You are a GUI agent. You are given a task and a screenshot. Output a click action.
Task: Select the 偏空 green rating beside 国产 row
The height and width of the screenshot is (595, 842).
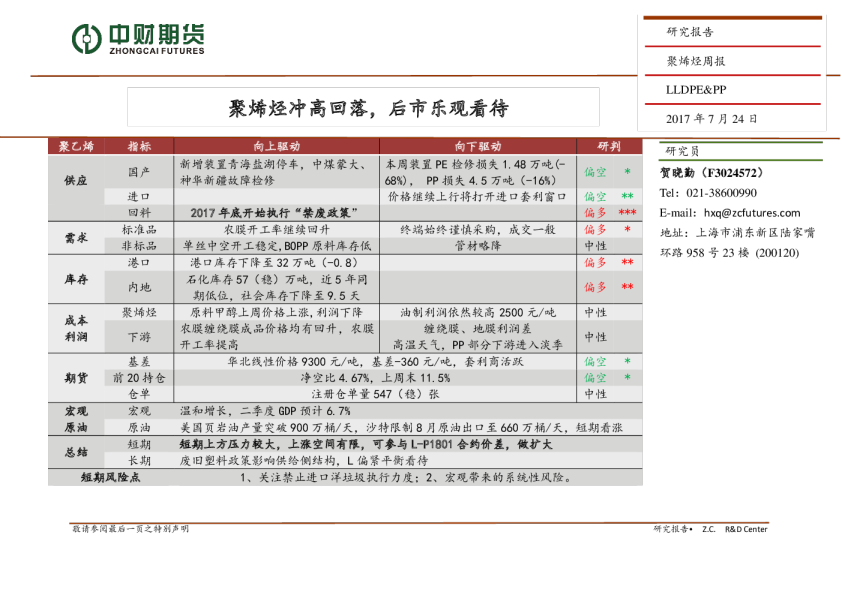tap(594, 172)
